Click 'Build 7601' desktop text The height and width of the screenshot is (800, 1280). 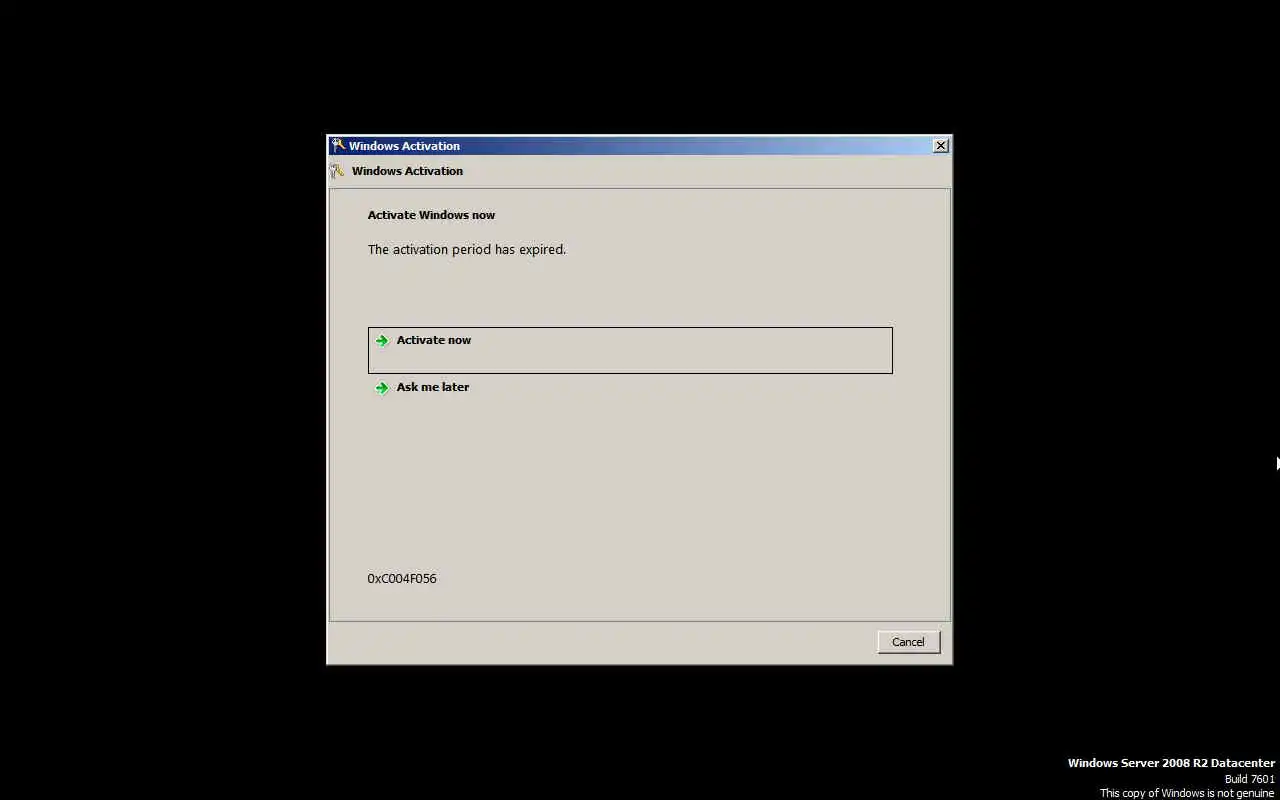tap(1250, 779)
